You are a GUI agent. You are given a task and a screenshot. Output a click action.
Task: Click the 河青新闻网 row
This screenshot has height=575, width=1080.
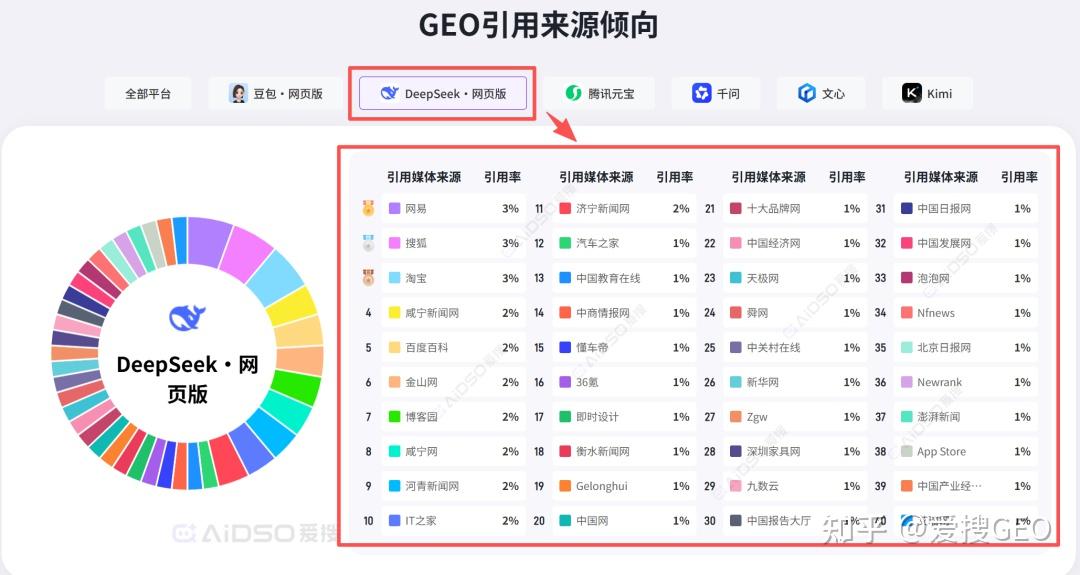click(454, 485)
